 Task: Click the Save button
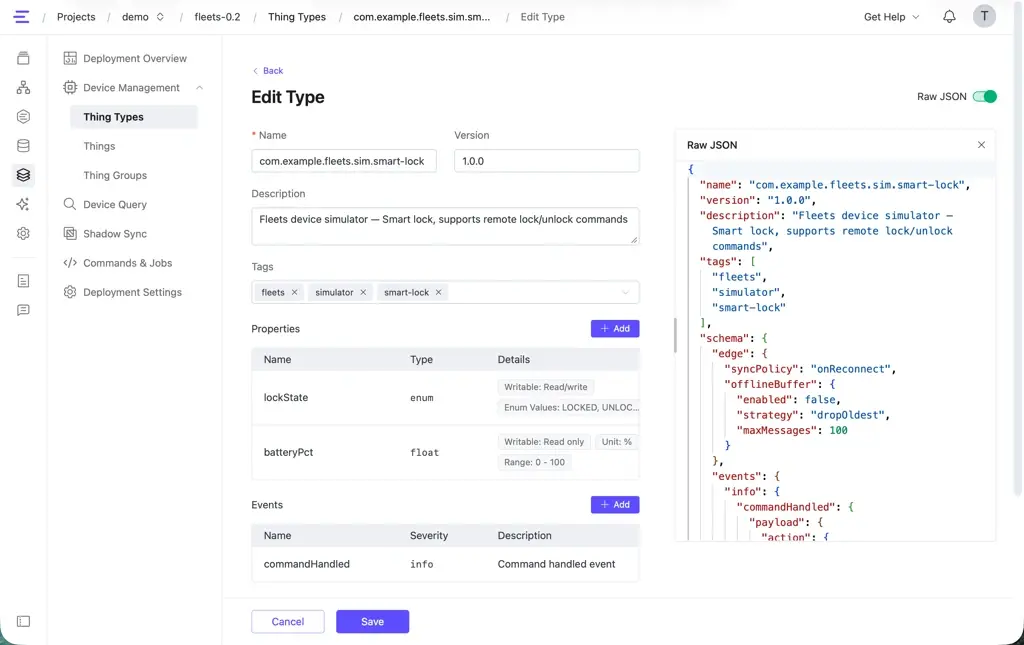[372, 621]
